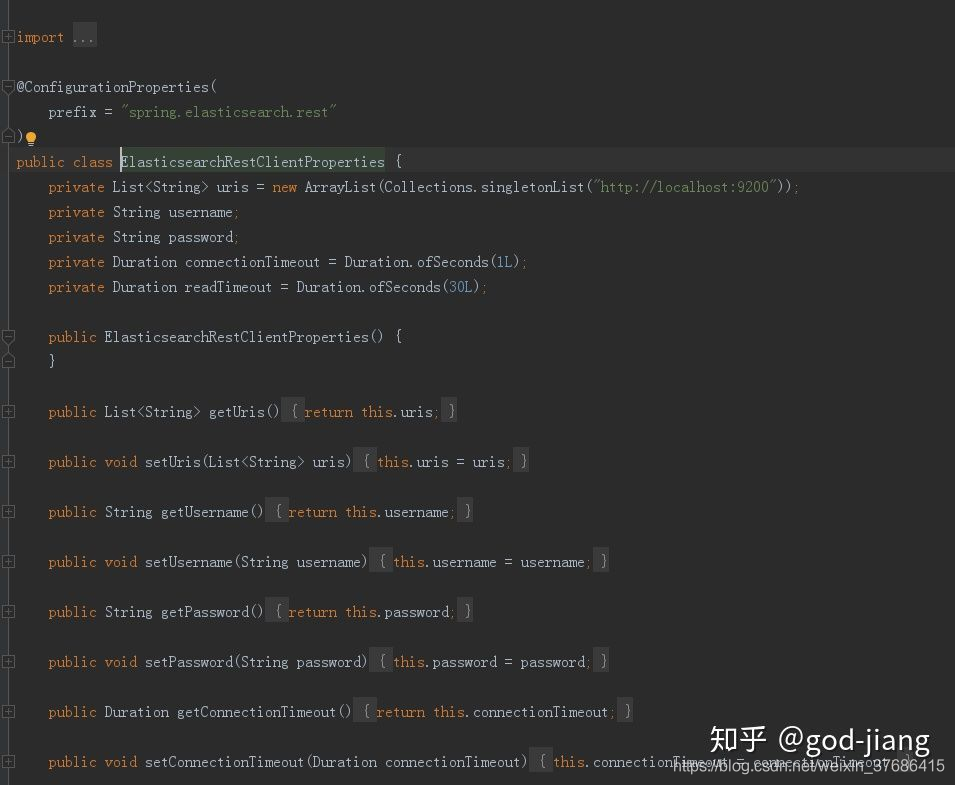Collapse the empty constructor fold marker

pyautogui.click(x=8, y=337)
